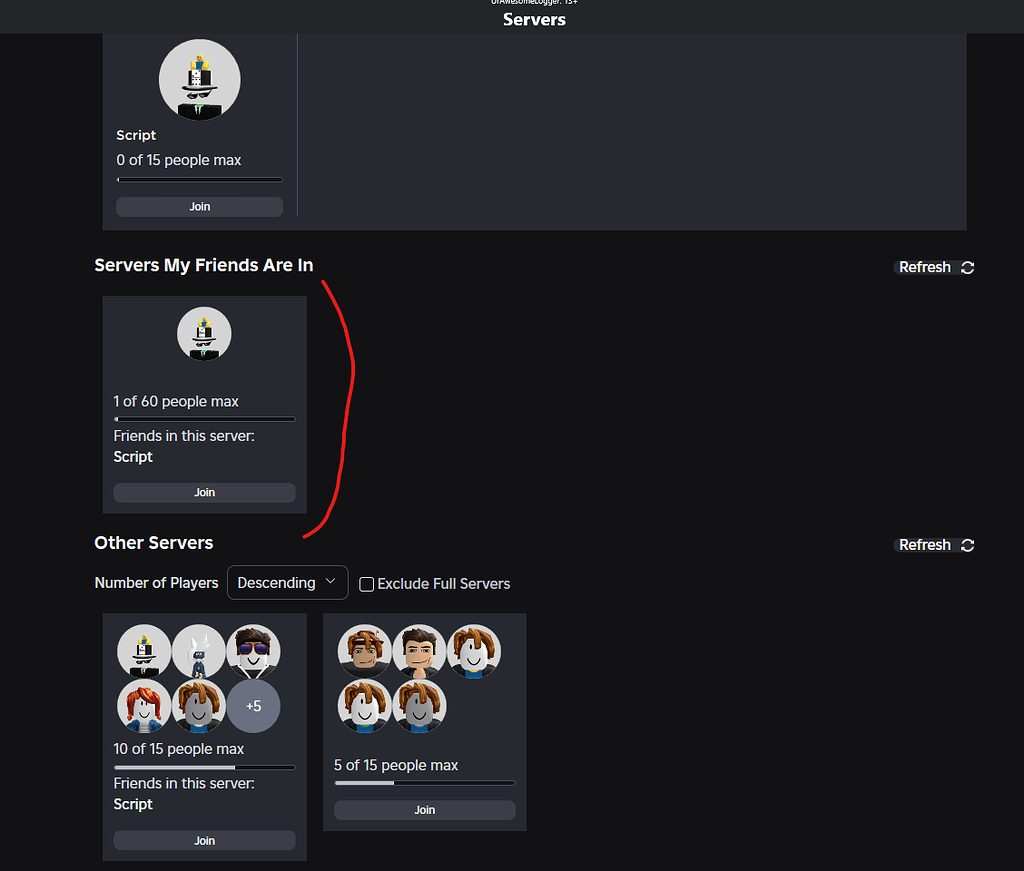Click the Number of Players label
Viewport: 1024px width, 871px height.
pos(156,582)
